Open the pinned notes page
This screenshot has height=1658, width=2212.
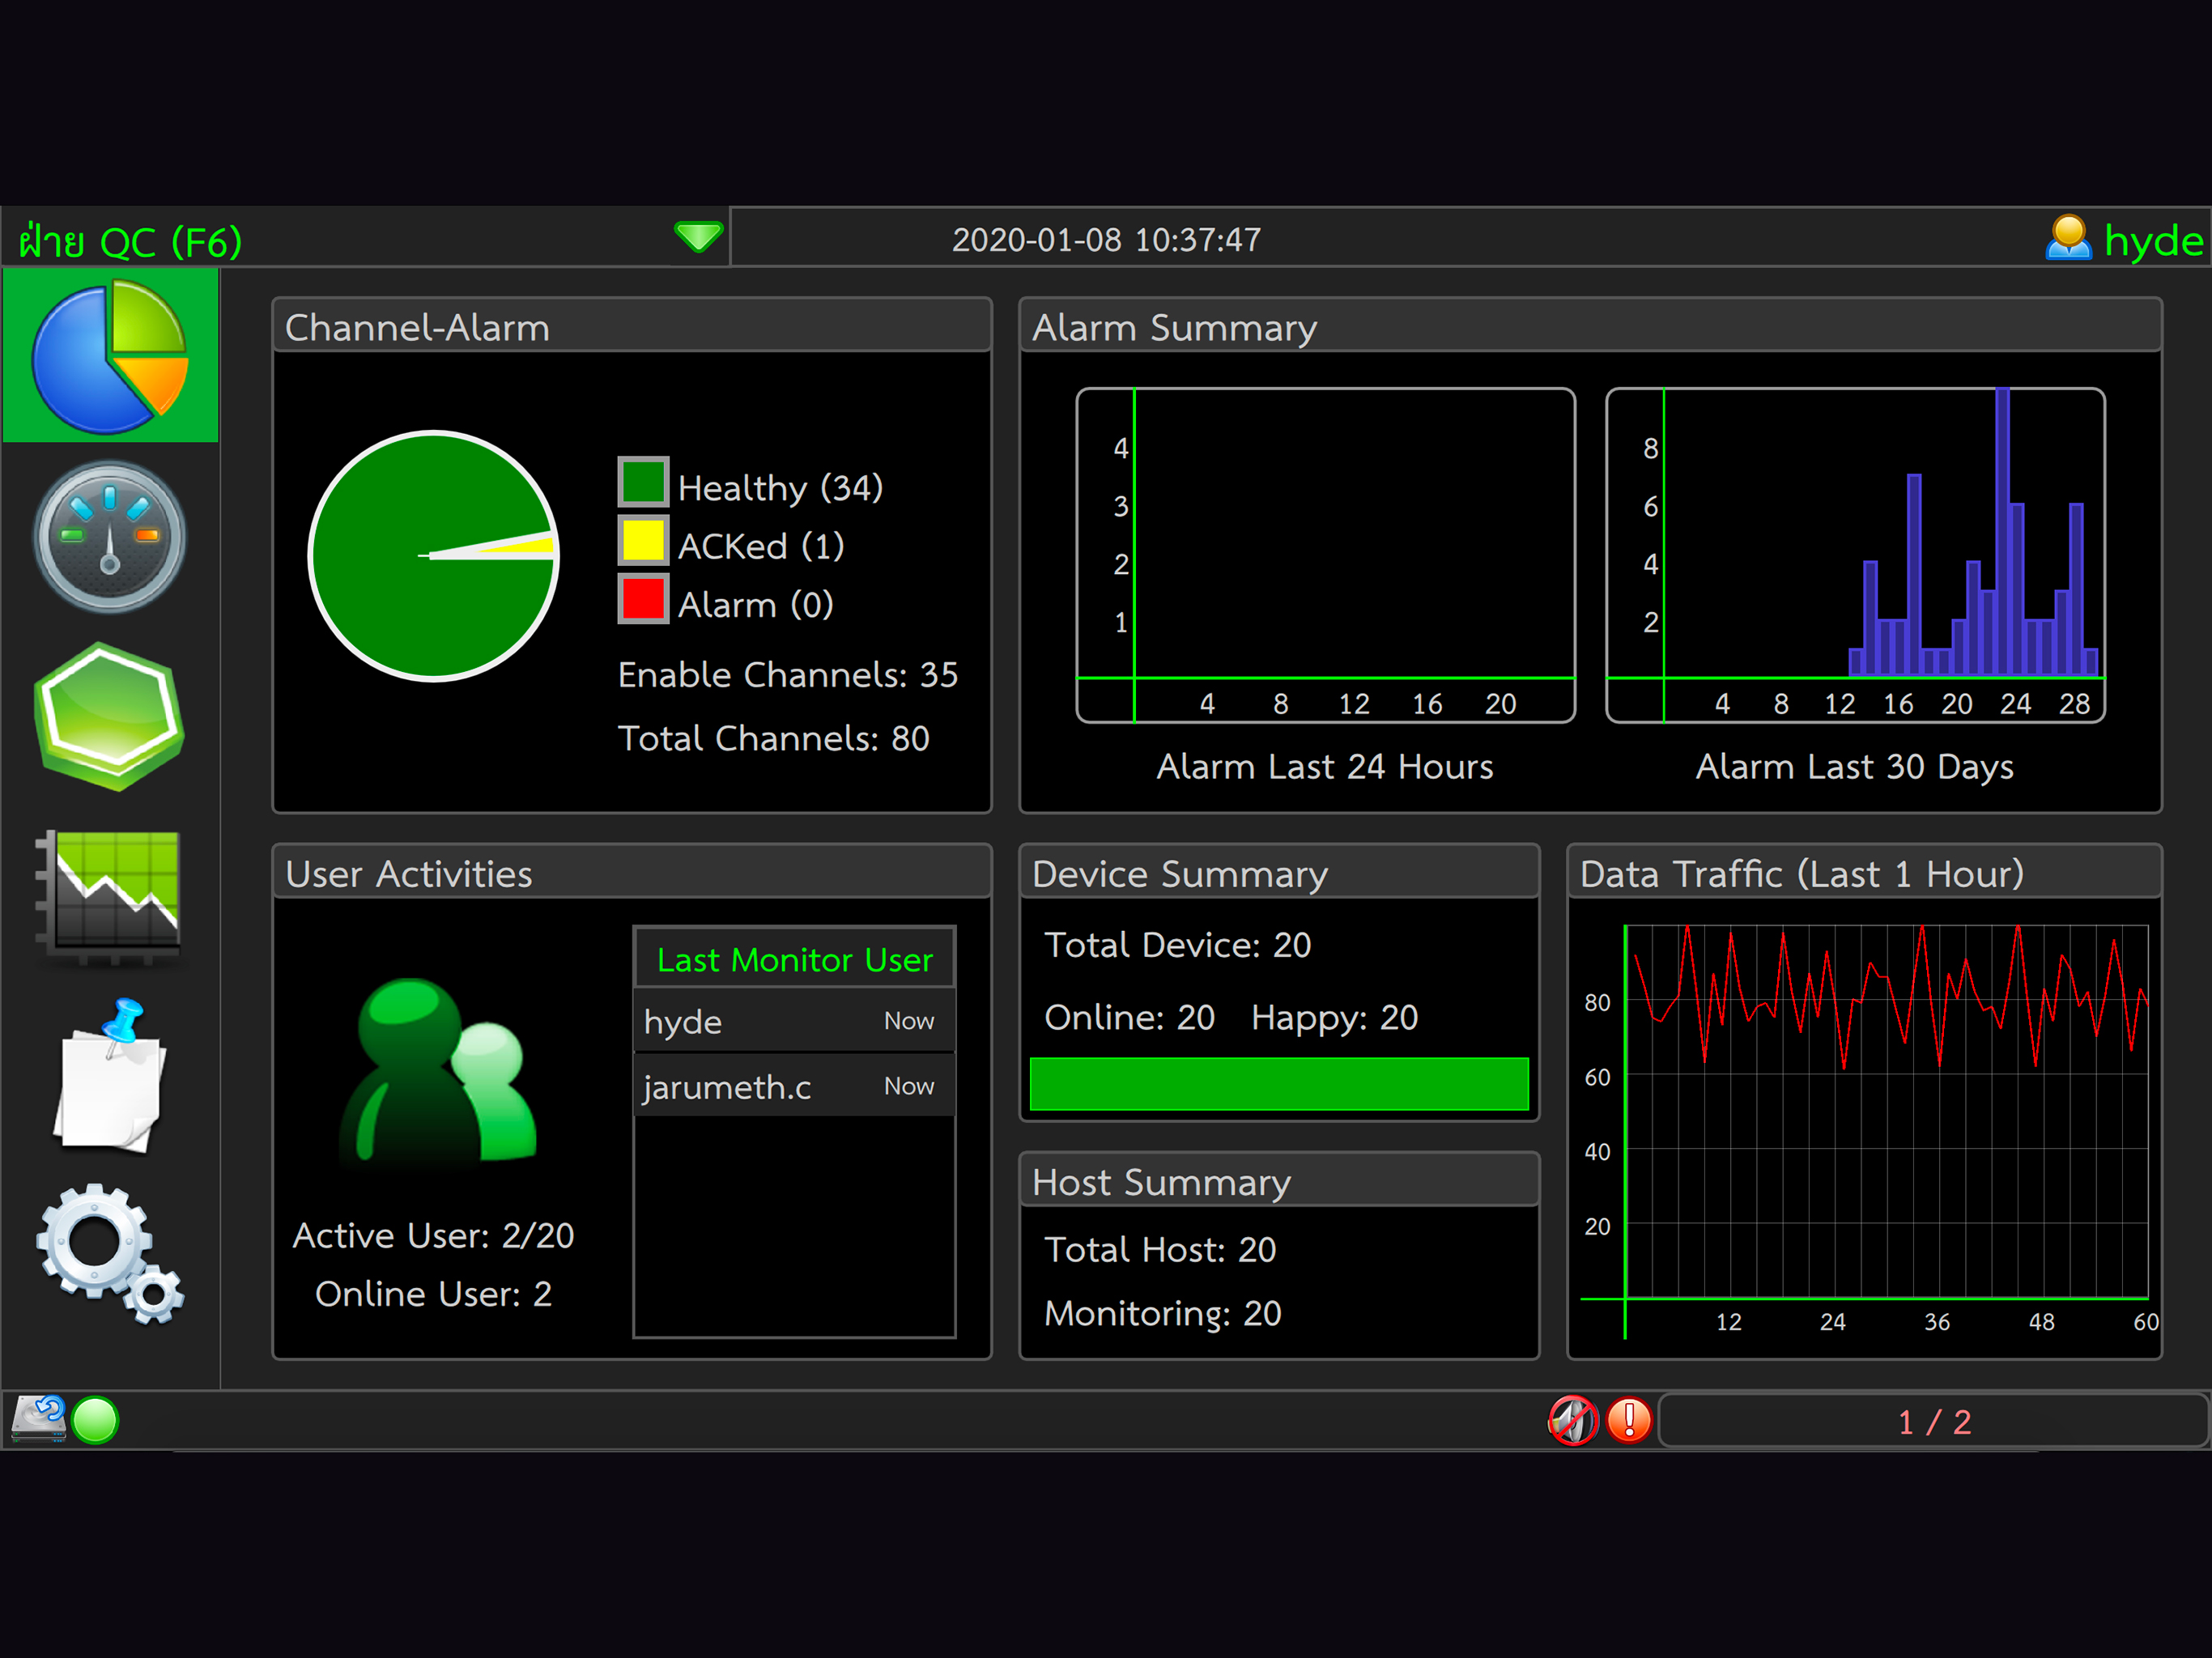tap(110, 1075)
